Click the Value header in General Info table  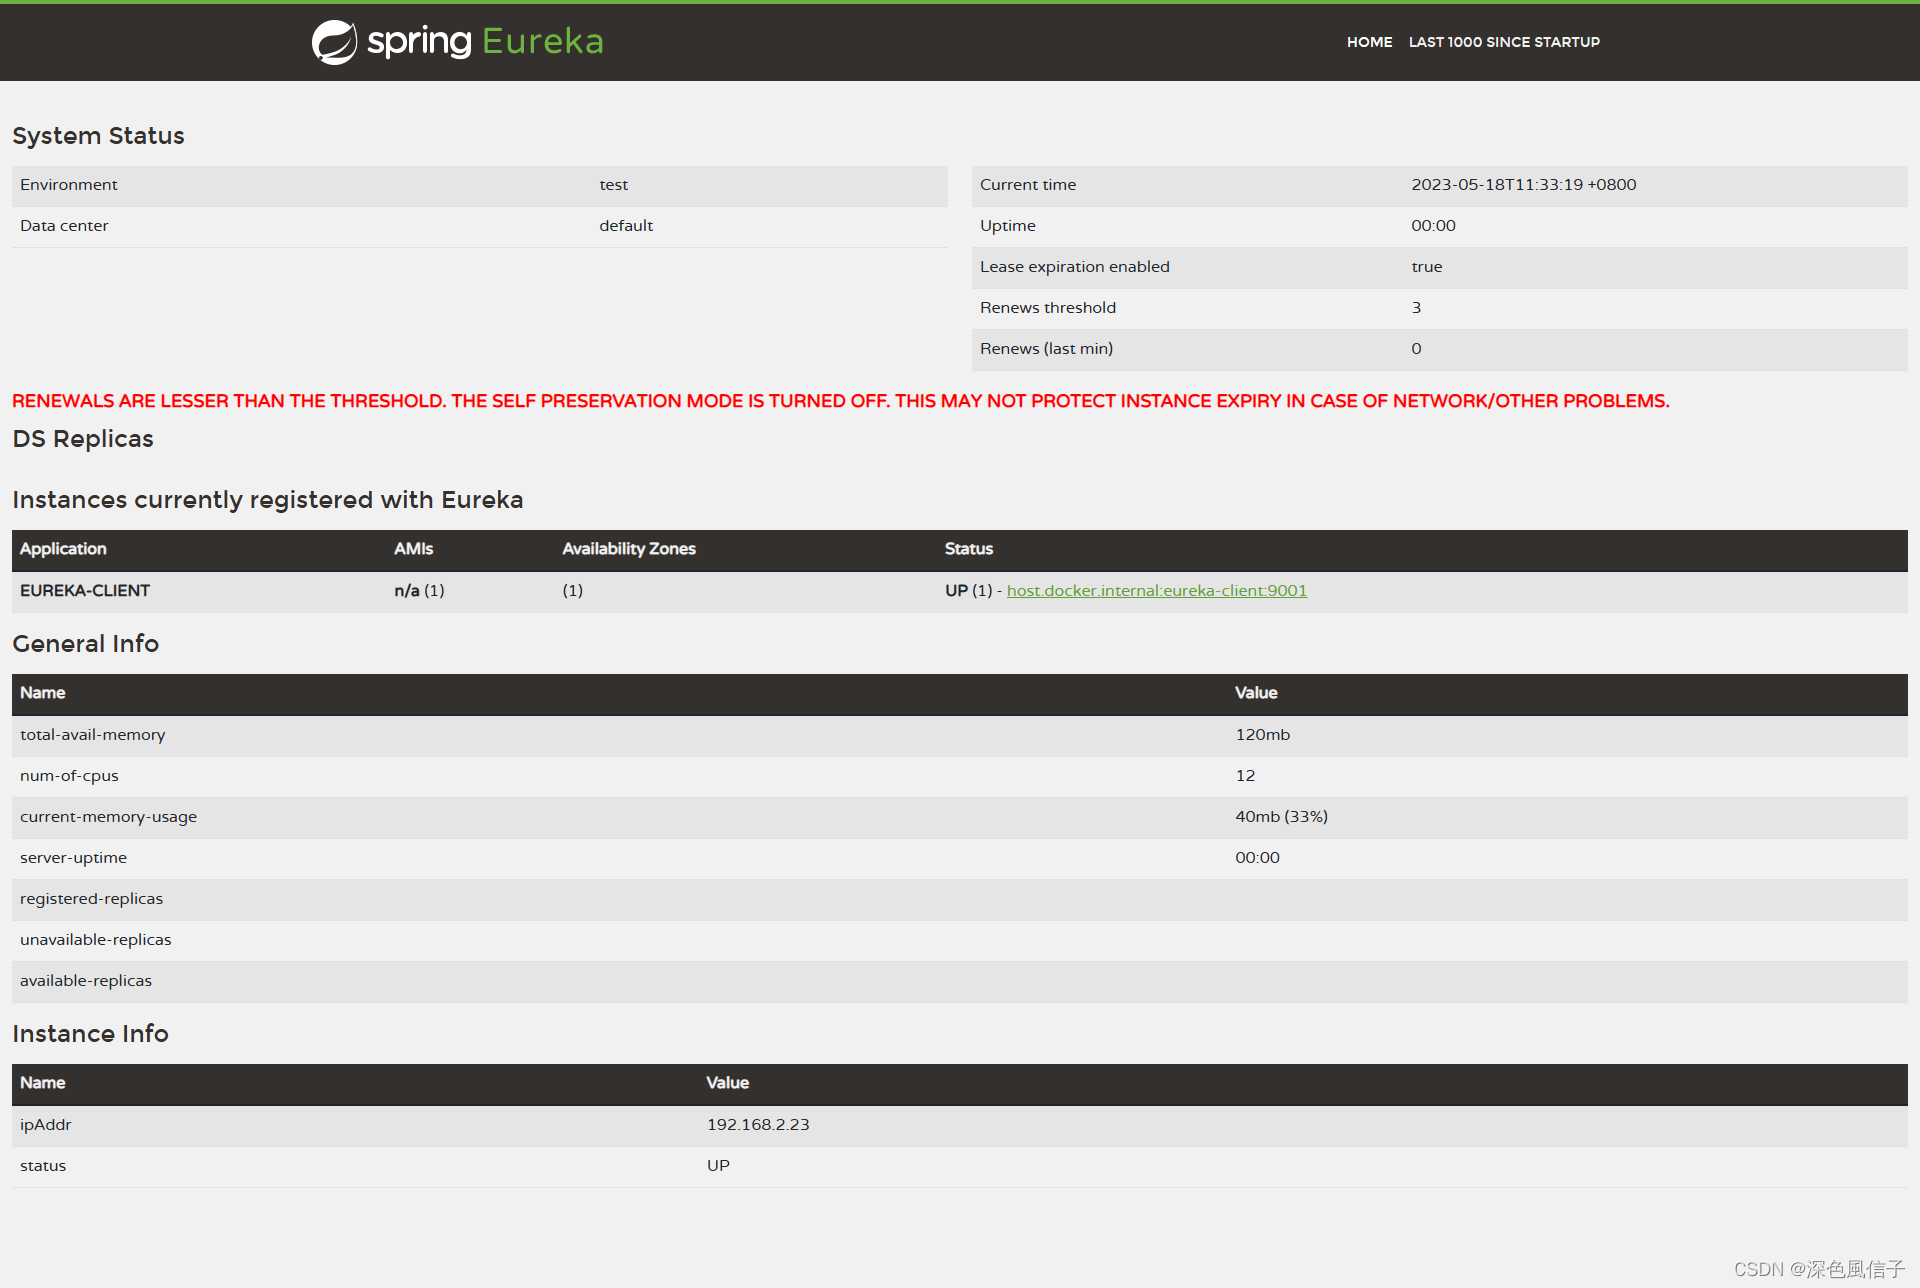tap(1256, 693)
